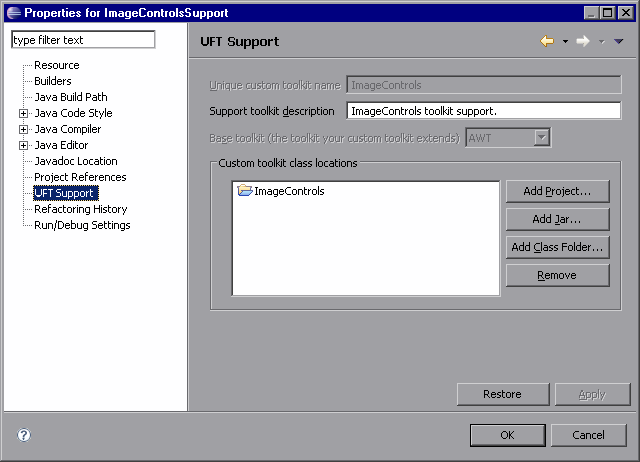
Task: Click the Remove button
Action: tap(558, 275)
